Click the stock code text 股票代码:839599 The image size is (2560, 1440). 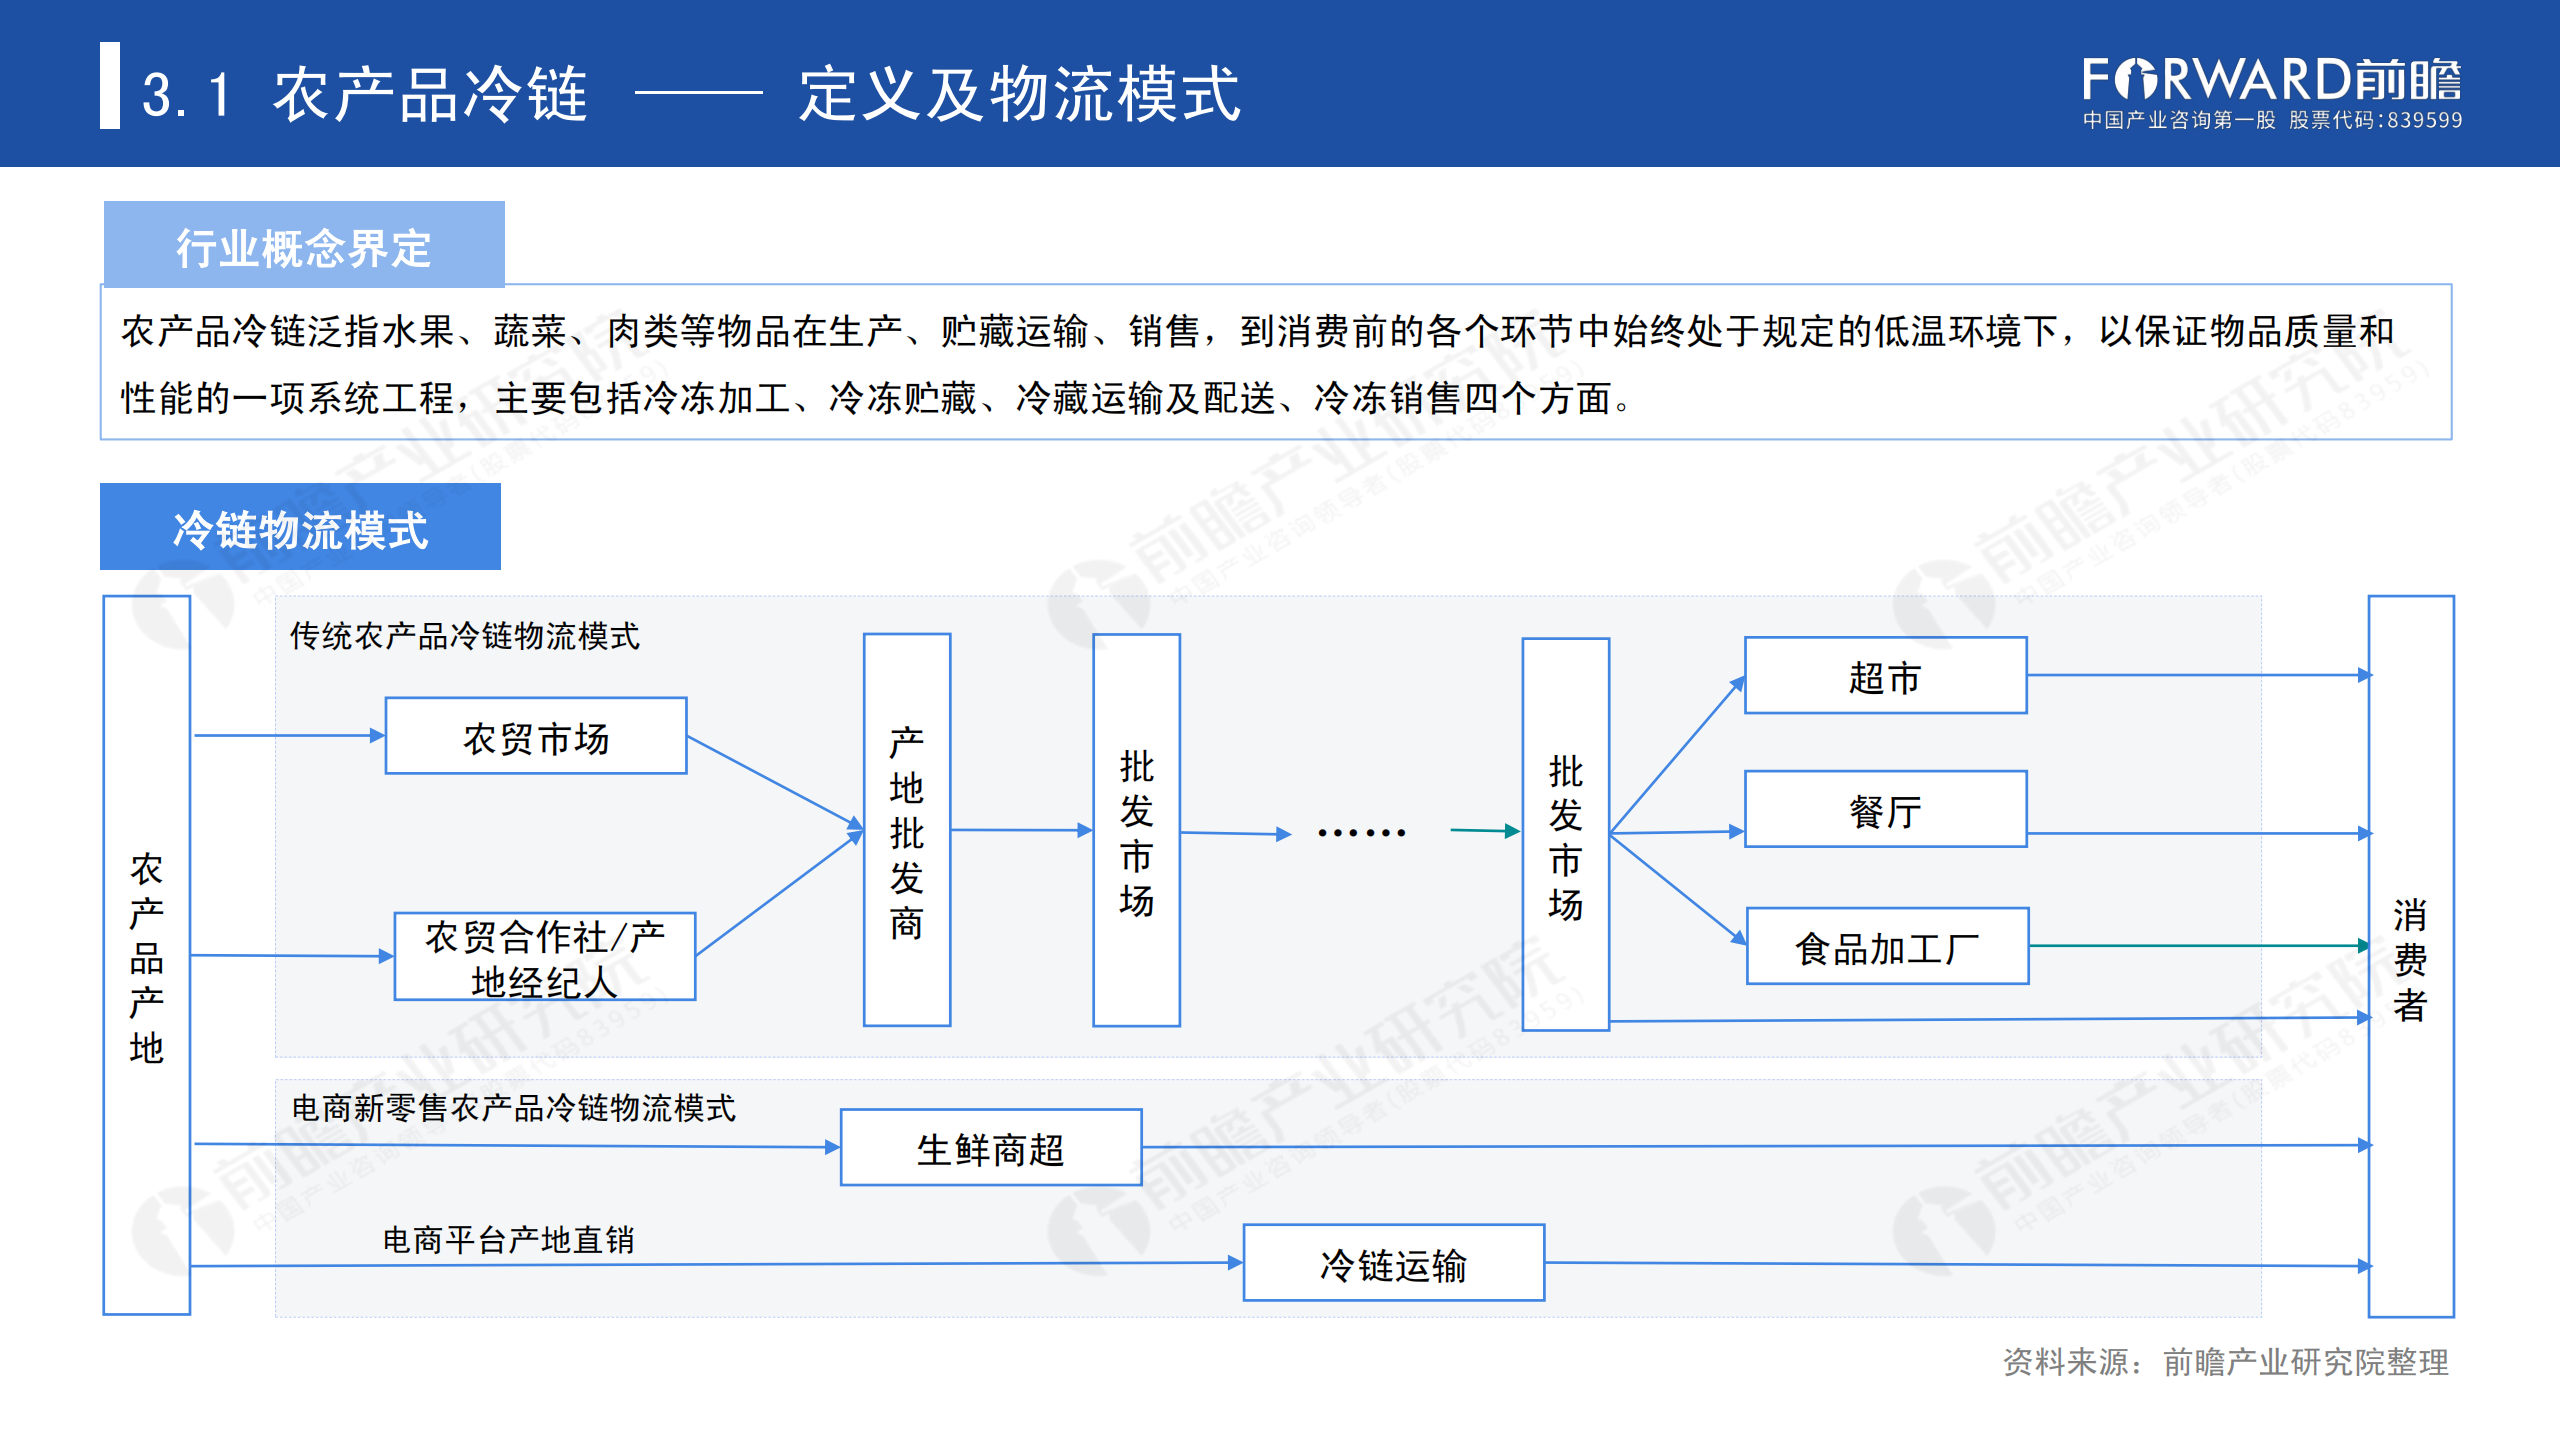(x=2376, y=120)
